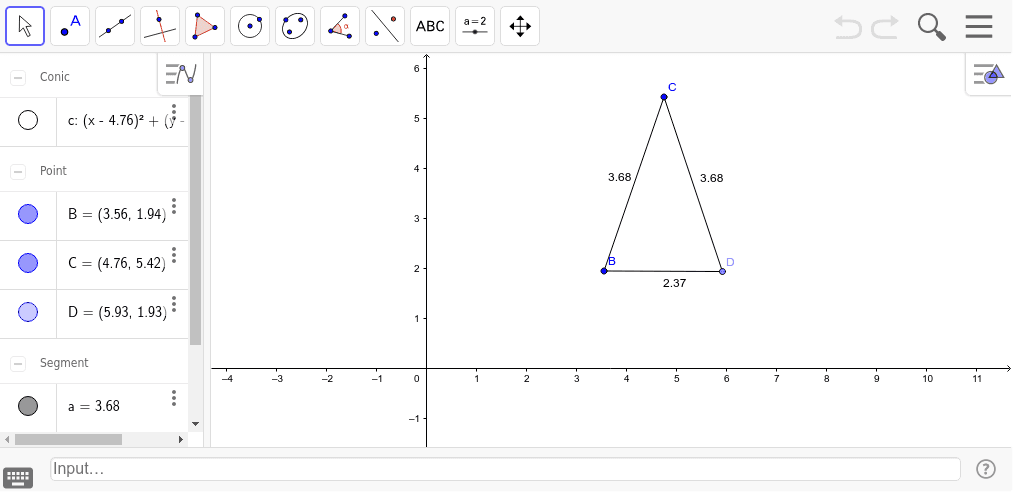
Task: Click the scroll right arrow in Algebra panel
Action: tap(181, 439)
